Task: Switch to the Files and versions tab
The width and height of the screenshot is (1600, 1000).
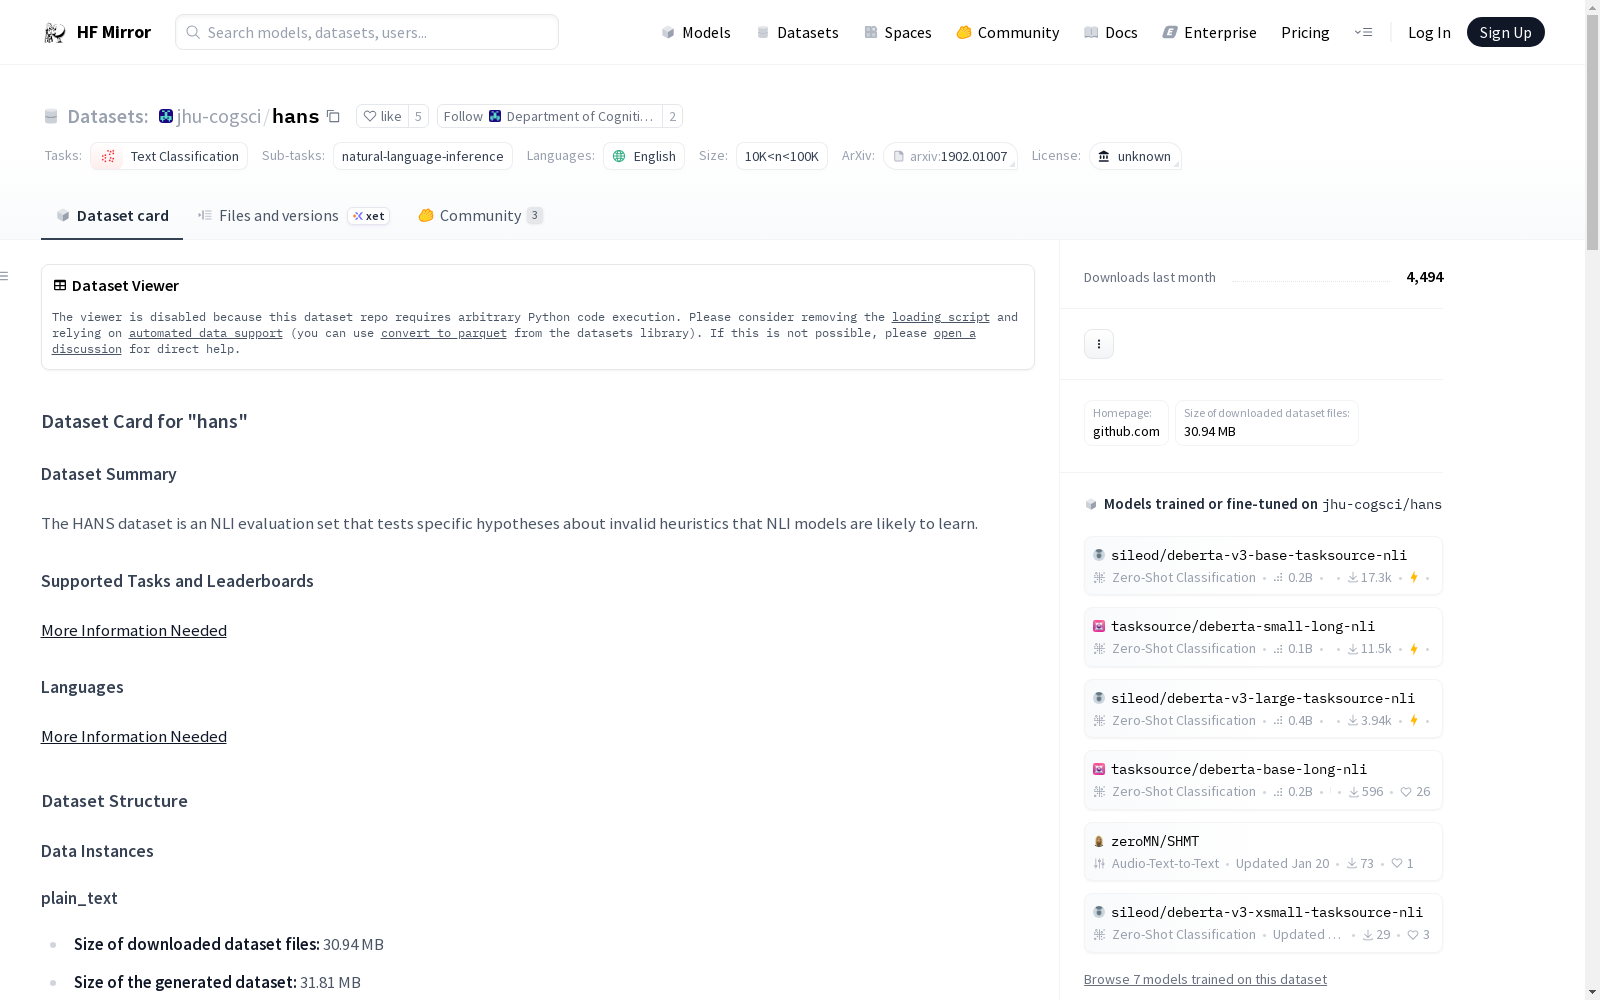Action: [294, 216]
